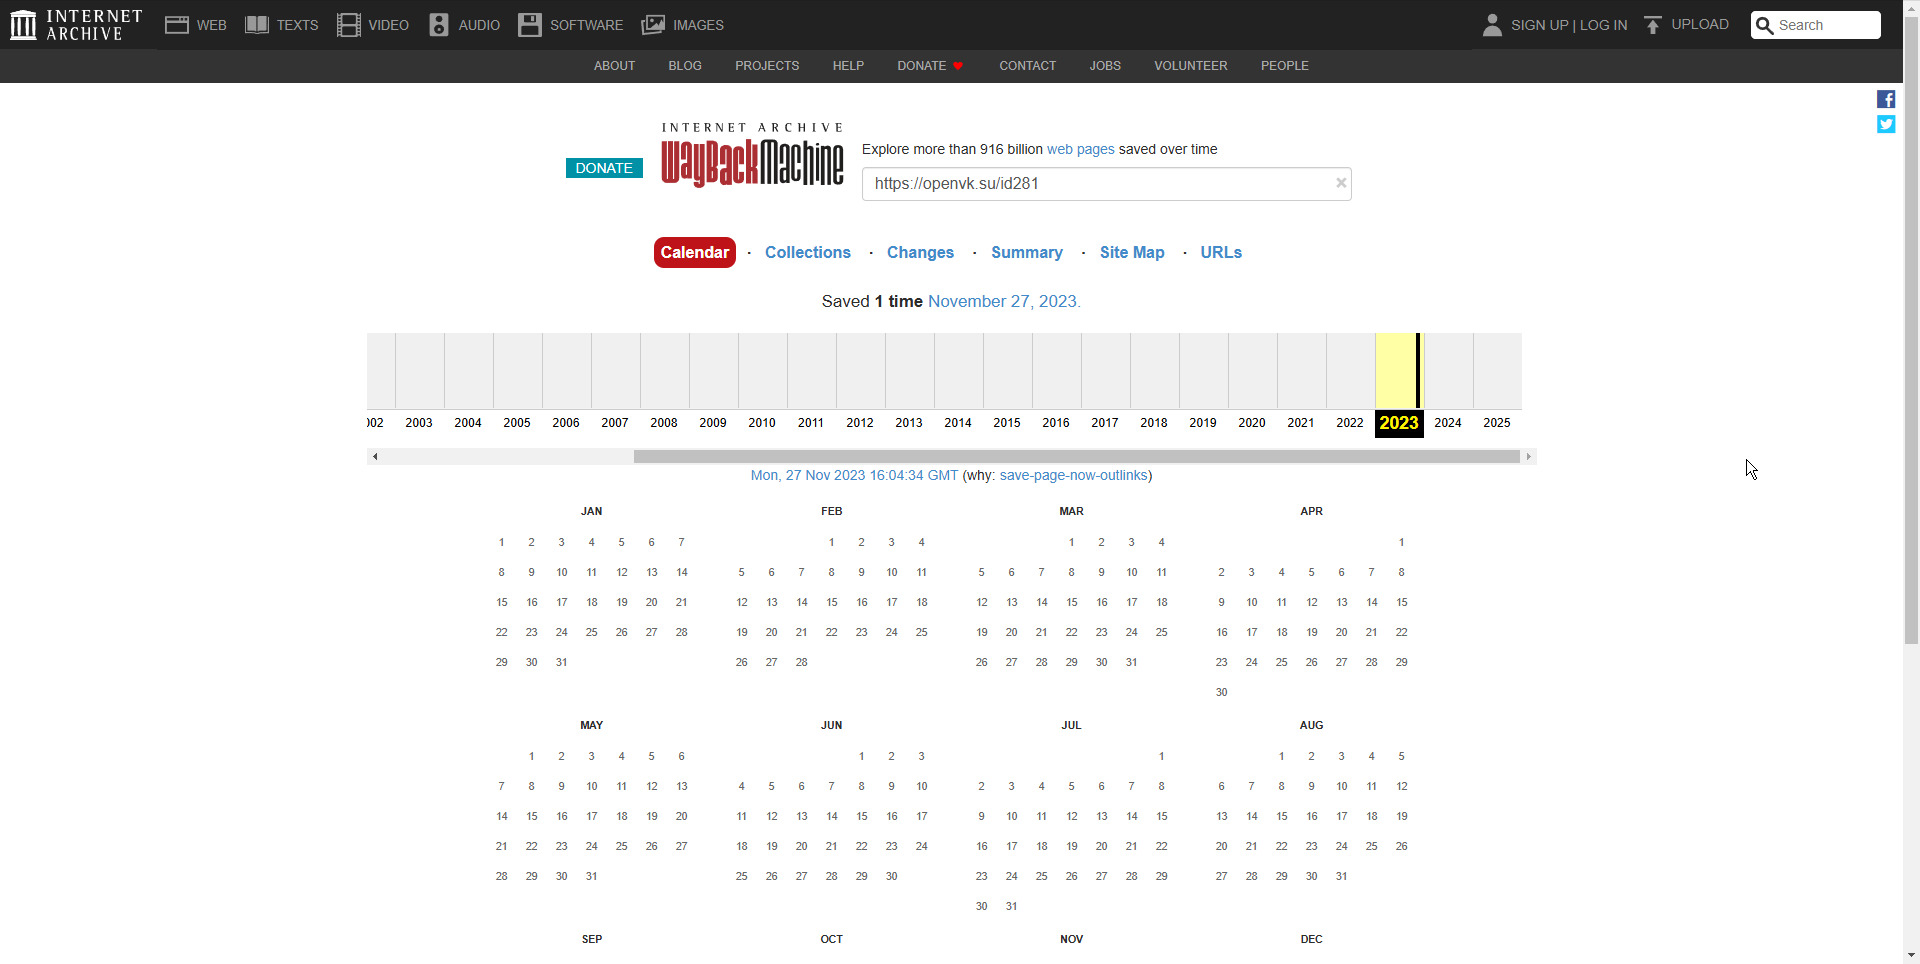Open the 'web pages' link
Viewport: 1920px width, 964px height.
point(1080,149)
